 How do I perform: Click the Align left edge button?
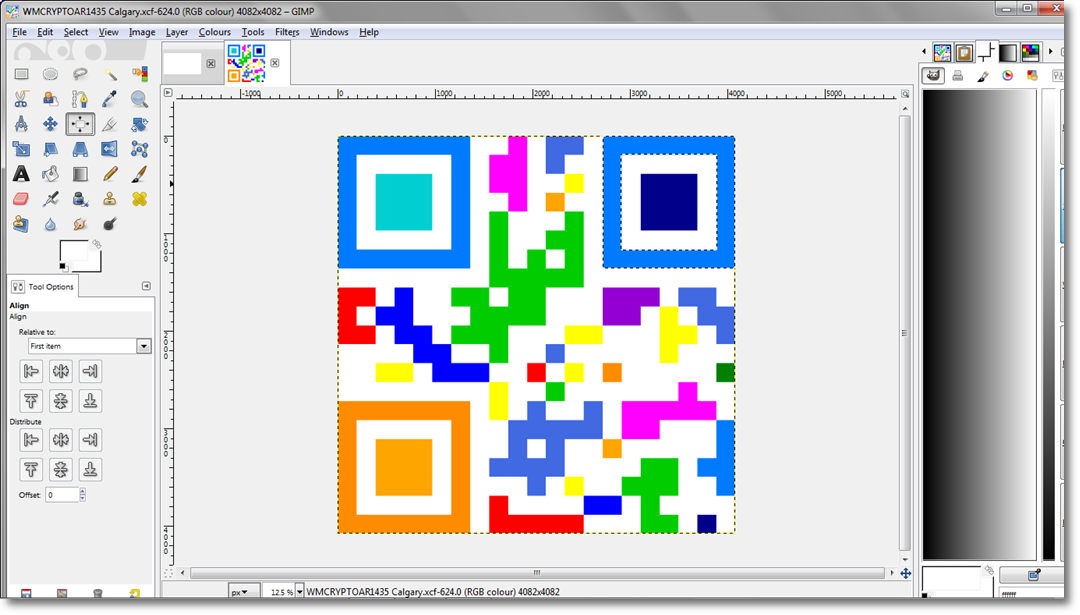coord(31,371)
